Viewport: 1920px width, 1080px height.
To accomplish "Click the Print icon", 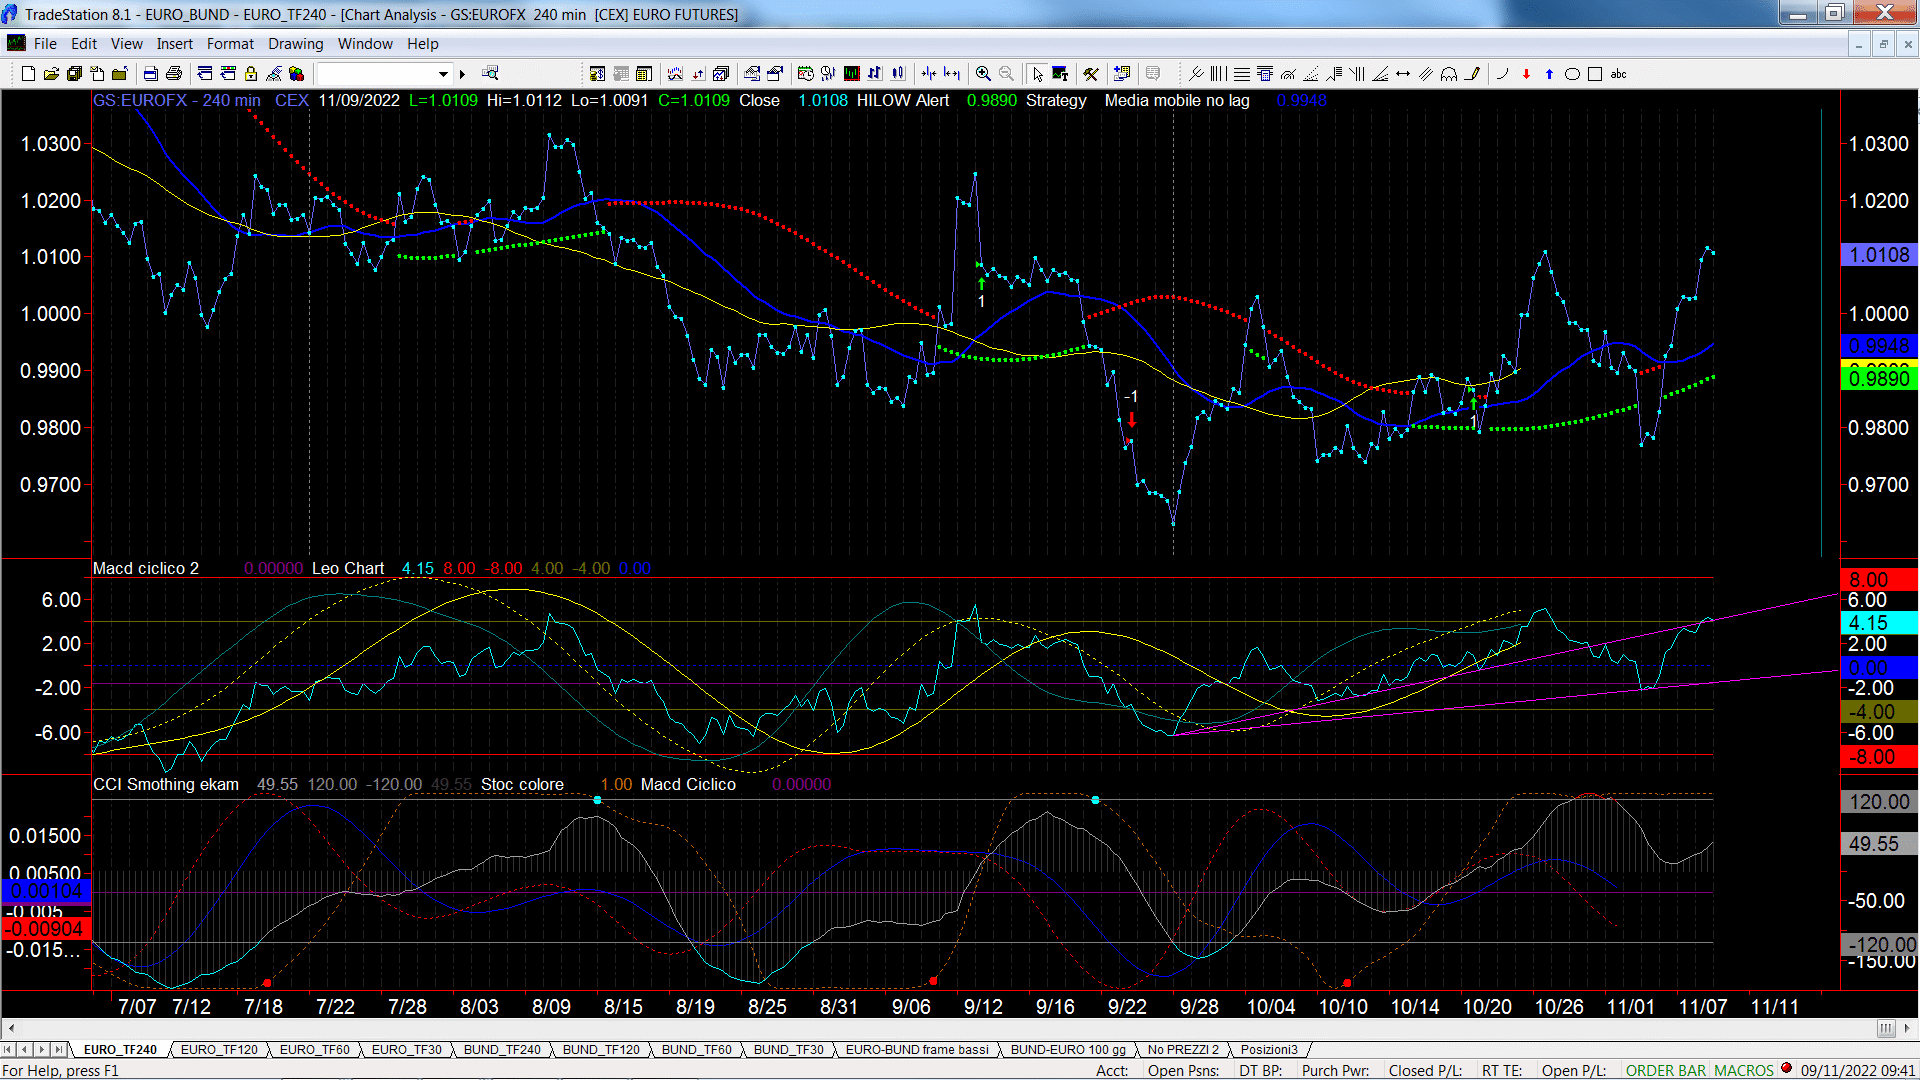I will click(x=174, y=73).
